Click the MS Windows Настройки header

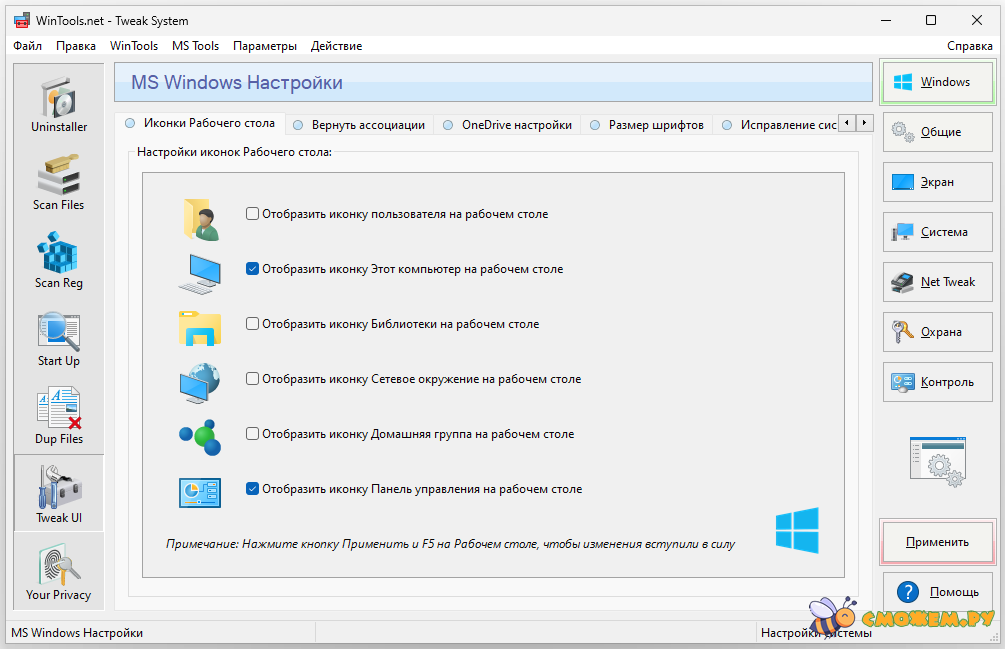(237, 83)
